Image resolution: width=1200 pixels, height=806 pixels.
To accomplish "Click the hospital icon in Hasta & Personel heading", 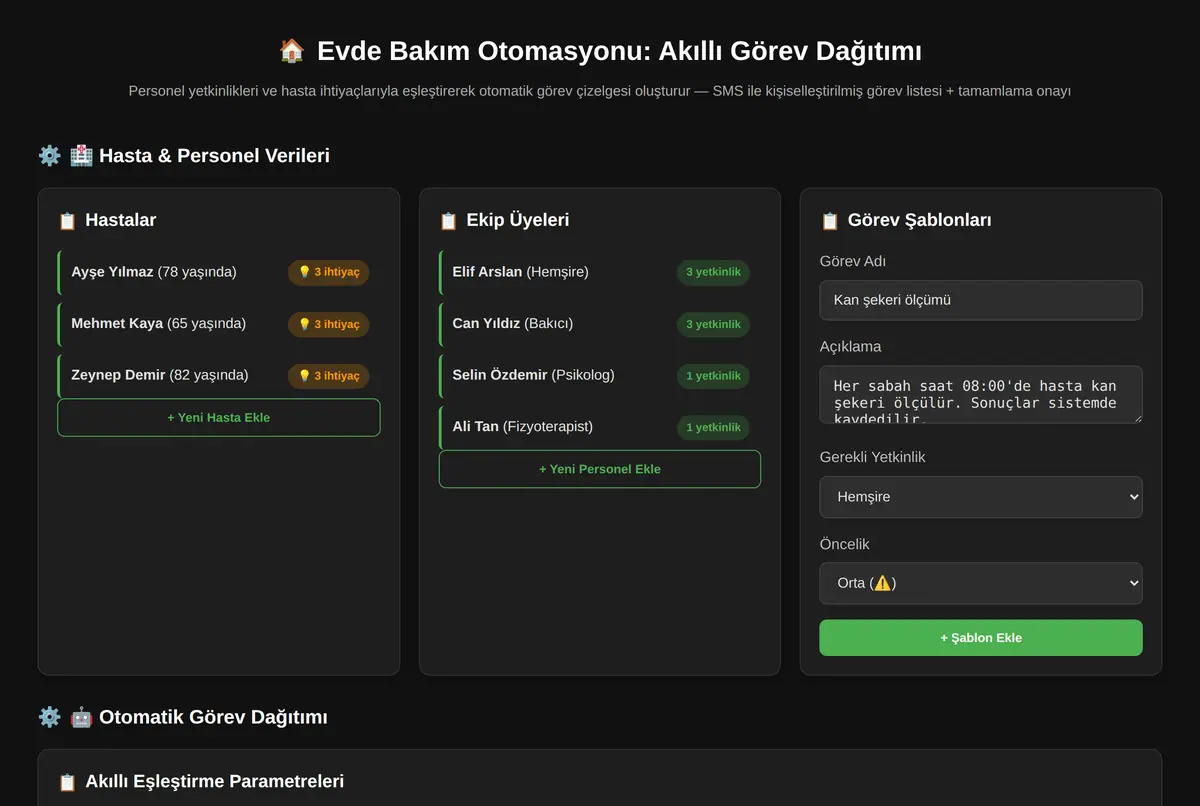I will point(82,155).
